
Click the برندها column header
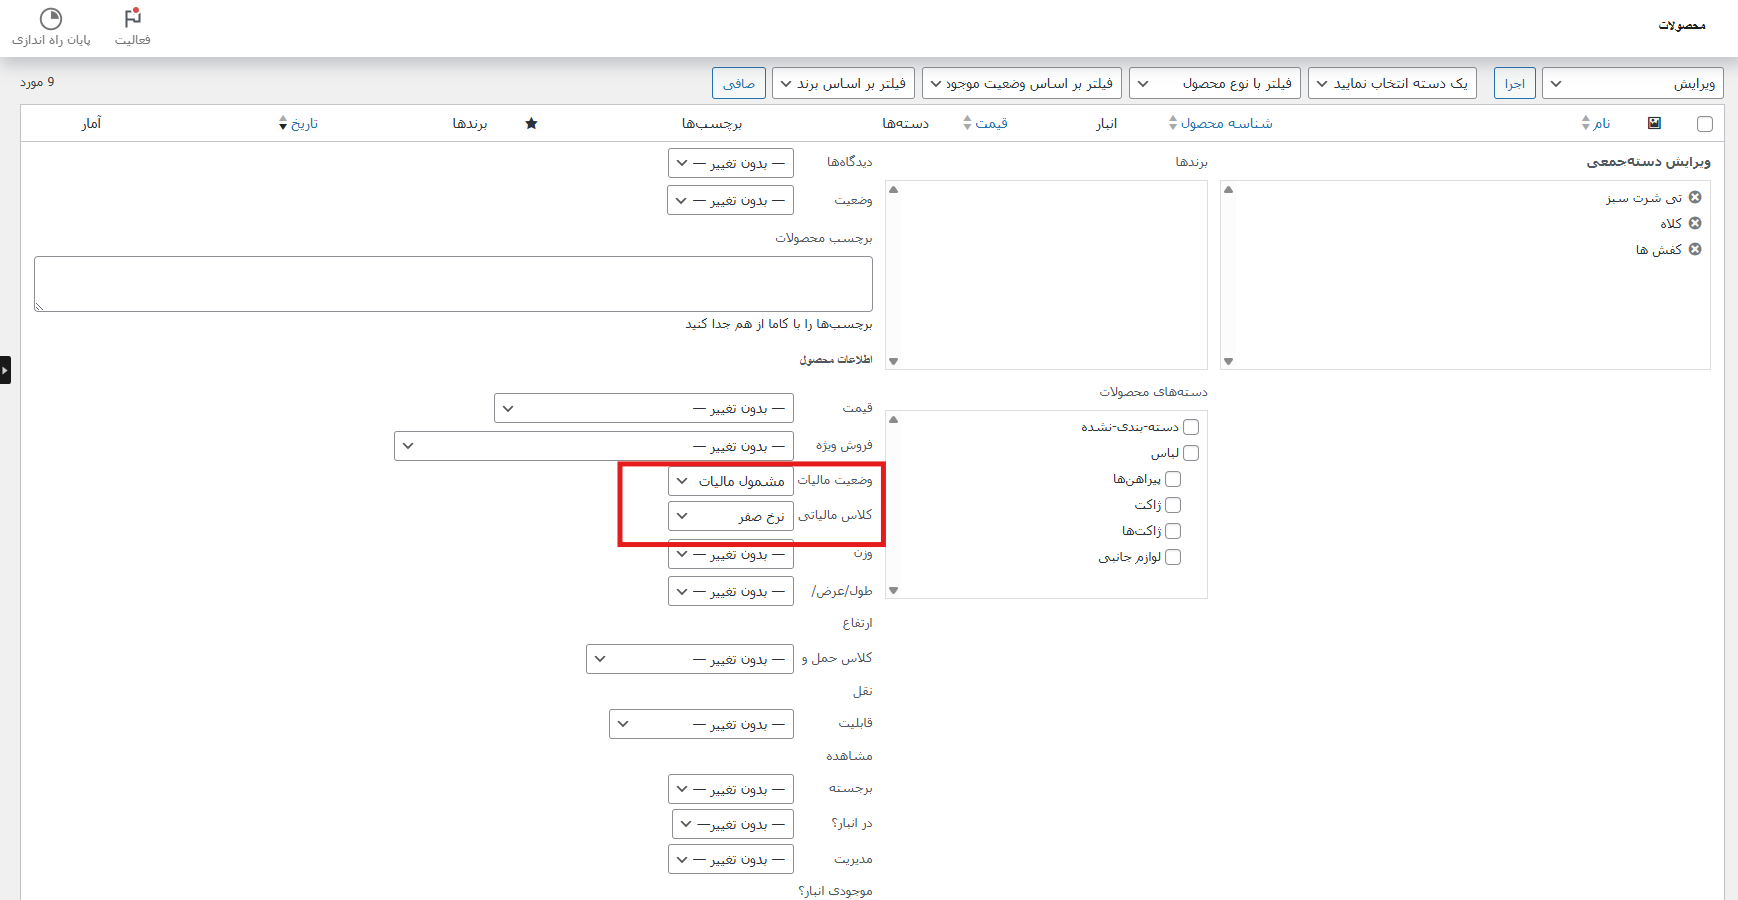click(x=470, y=123)
